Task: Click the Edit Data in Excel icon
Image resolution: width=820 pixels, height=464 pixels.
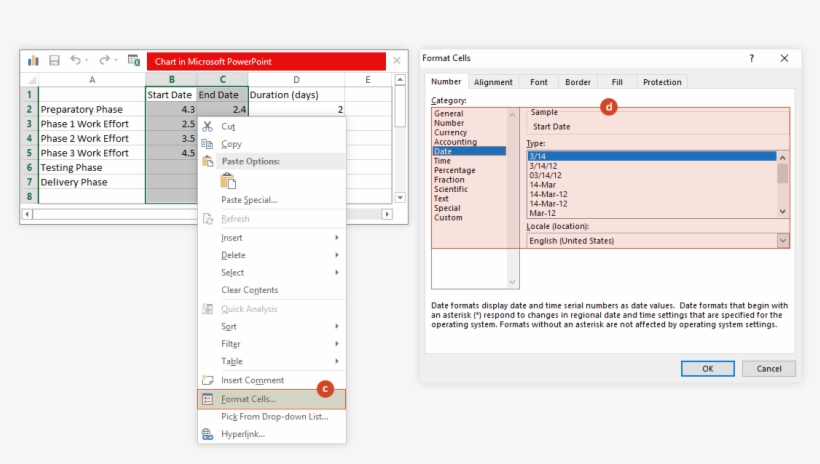Action: pos(133,61)
